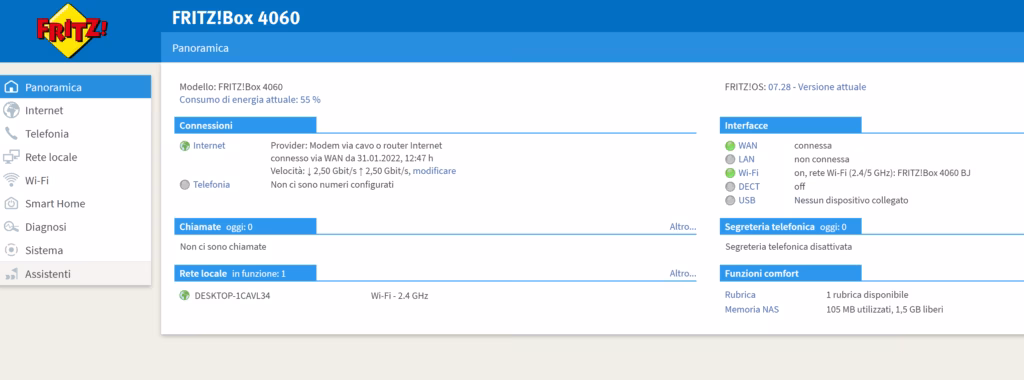
Task: Click the green Internet connection status icon
Action: (185, 146)
